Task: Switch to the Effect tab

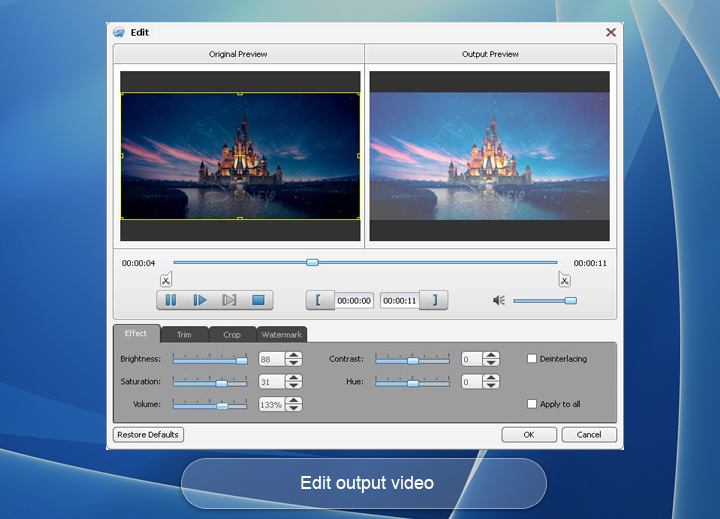Action: pyautogui.click(x=136, y=333)
